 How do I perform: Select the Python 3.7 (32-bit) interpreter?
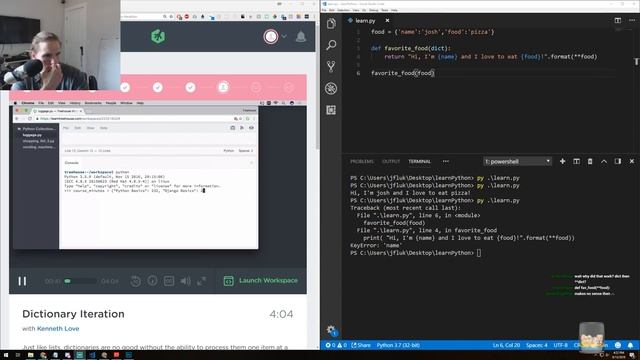pos(398,345)
